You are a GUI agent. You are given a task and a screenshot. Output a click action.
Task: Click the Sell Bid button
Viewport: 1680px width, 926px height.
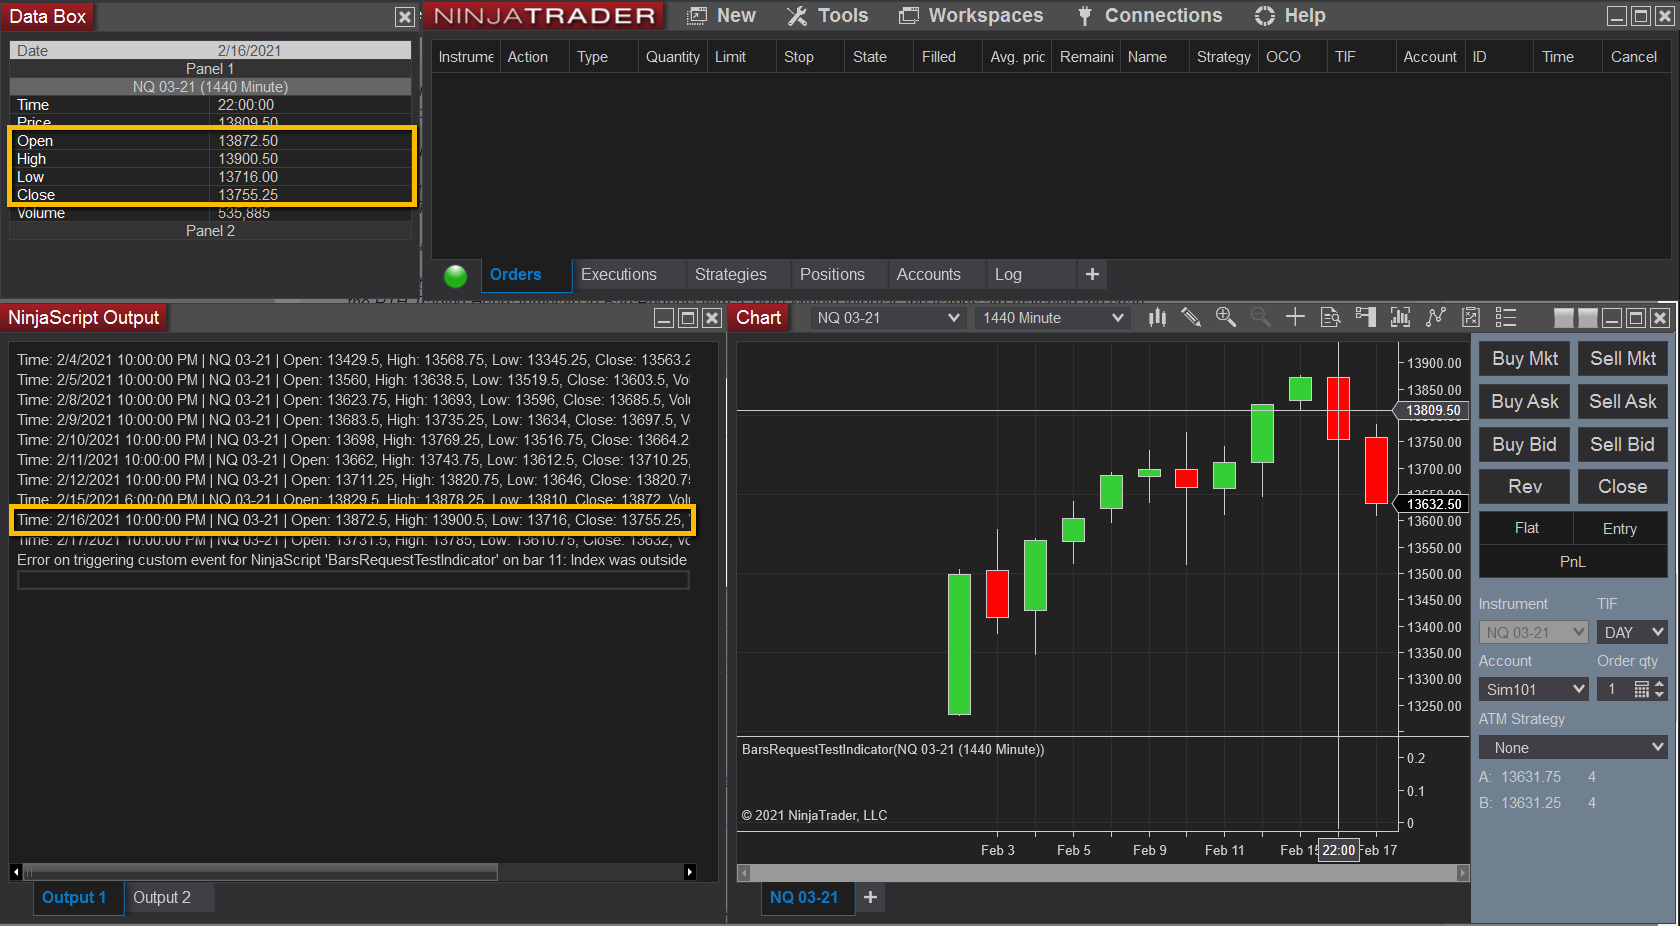[x=1623, y=445]
